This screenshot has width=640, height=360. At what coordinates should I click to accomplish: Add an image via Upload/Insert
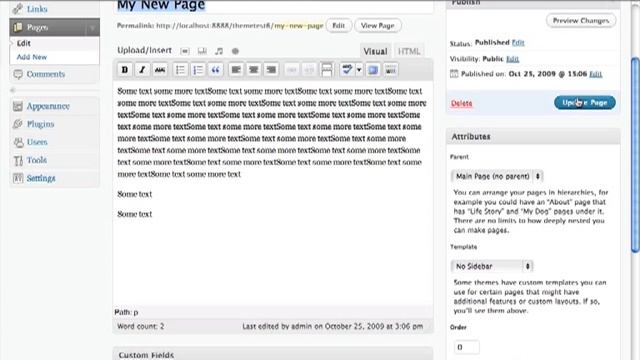coord(185,51)
